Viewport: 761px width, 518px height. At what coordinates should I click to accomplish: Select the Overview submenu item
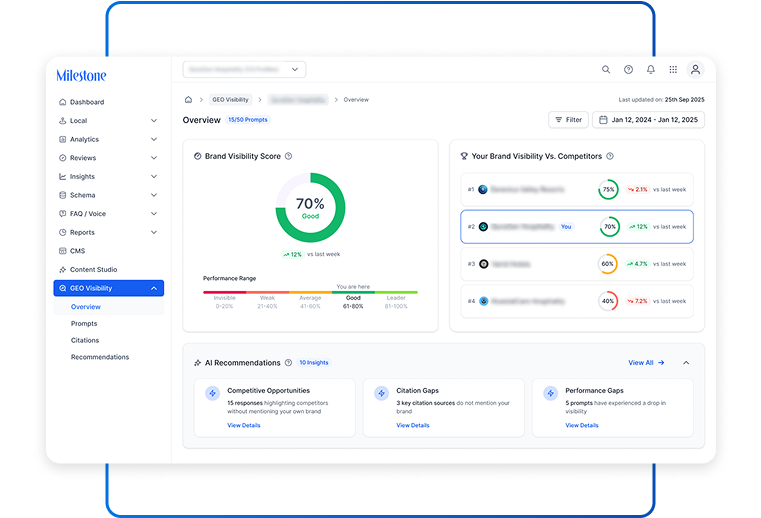(109, 307)
